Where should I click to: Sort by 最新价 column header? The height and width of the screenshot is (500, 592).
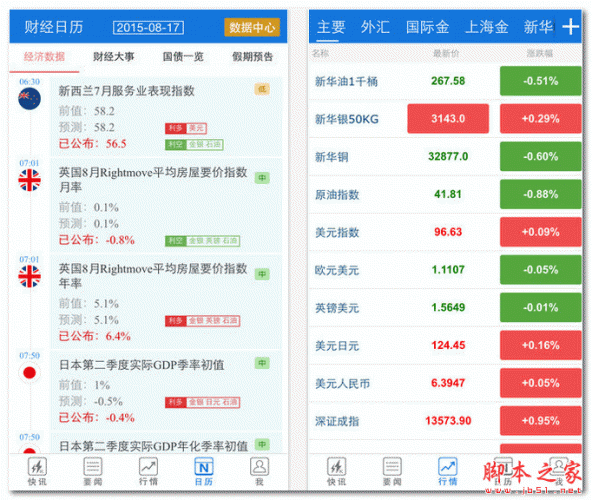click(x=446, y=53)
